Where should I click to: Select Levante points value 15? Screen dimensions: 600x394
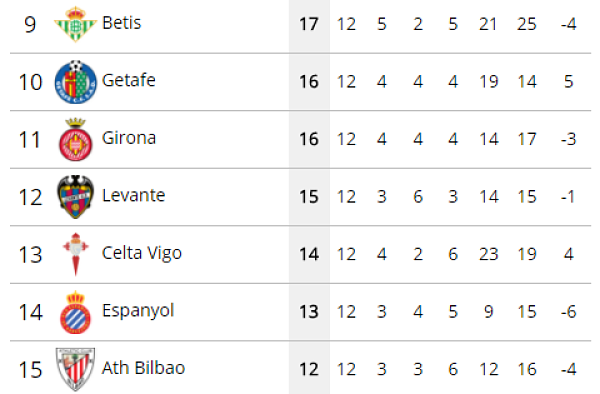[x=309, y=197]
